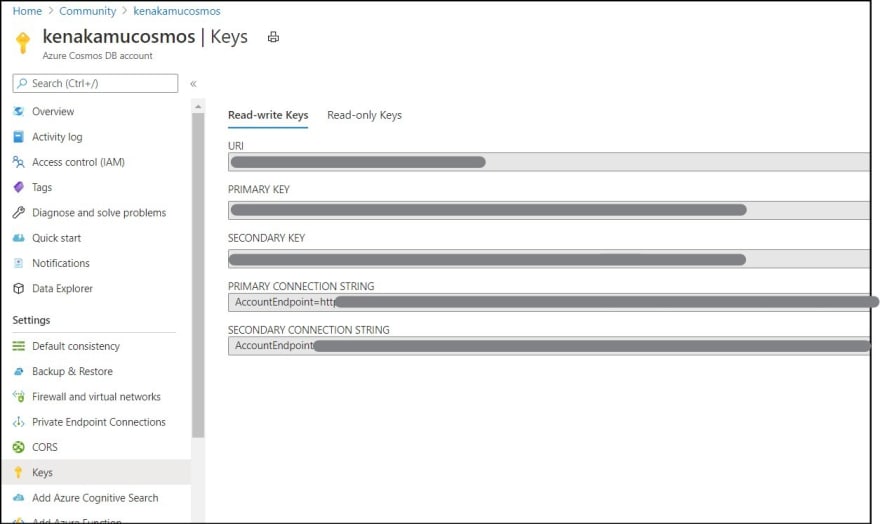Switch to the Read-only Keys tab
Screen dimensions: 880x524
(x=364, y=115)
